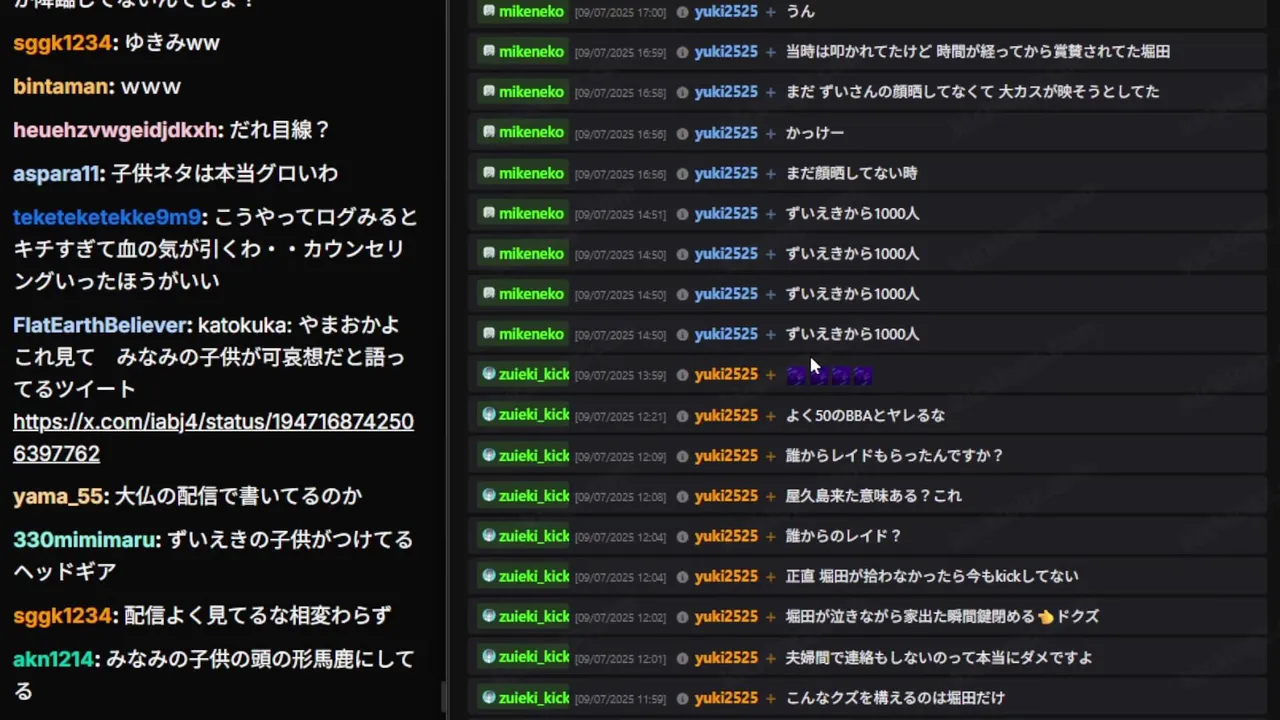
Task: Click info icon on the 12:01 log row
Action: click(682, 658)
